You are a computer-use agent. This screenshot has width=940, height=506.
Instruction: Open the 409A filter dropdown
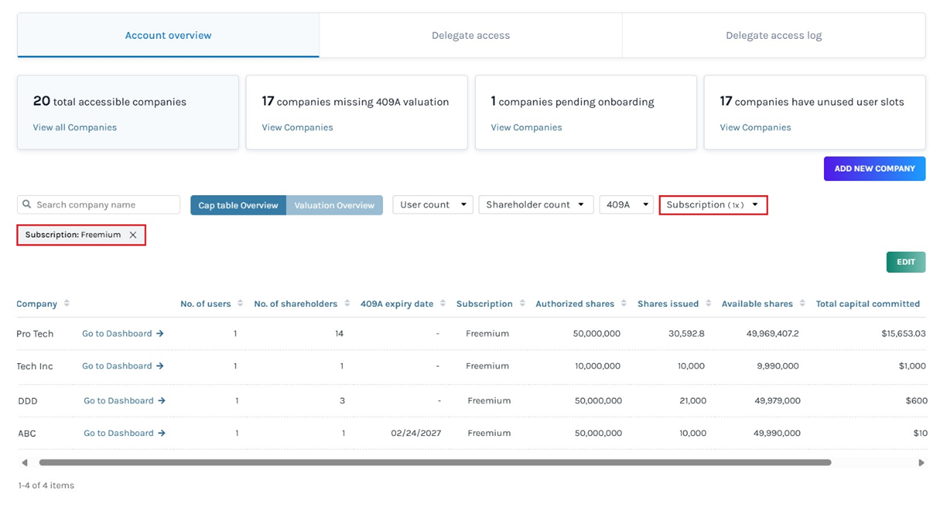(x=625, y=205)
